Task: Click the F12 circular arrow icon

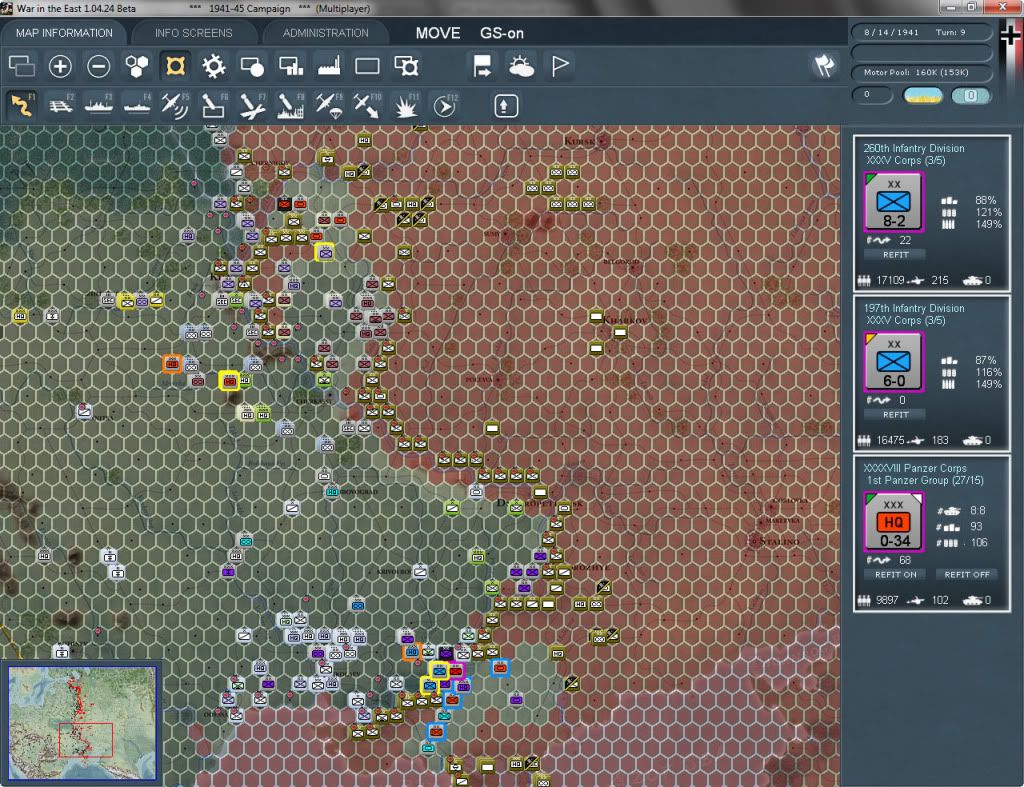Action: (x=445, y=106)
